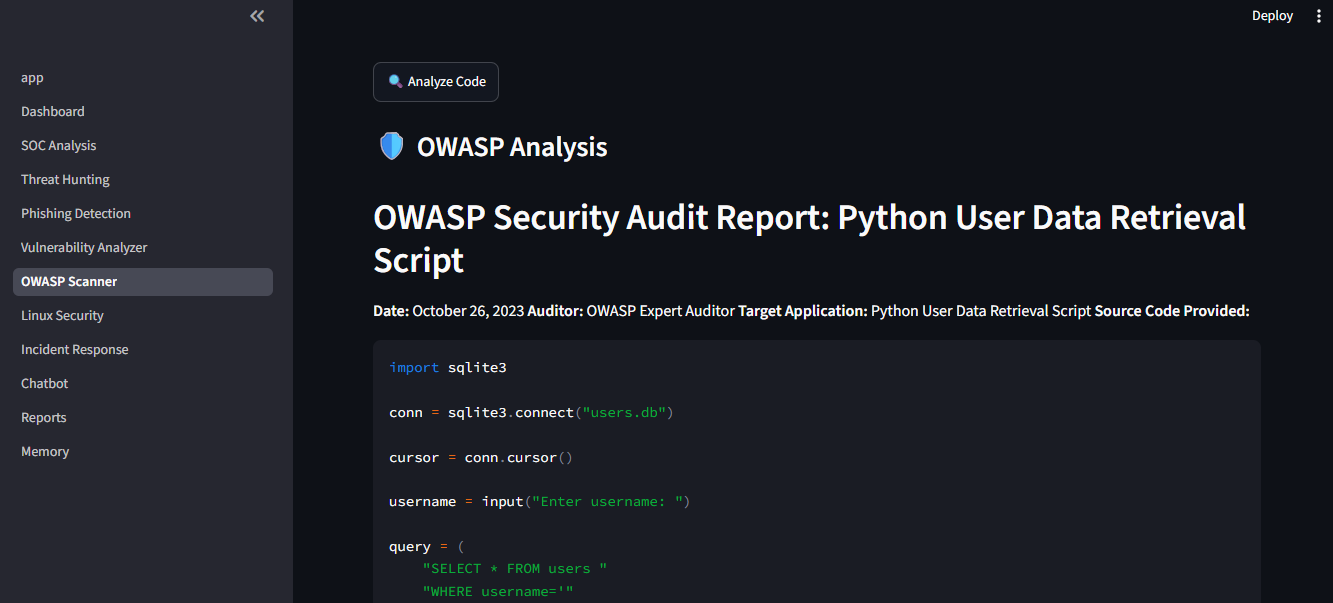1333x603 pixels.
Task: Open the Linux Security page
Action: coord(143,316)
